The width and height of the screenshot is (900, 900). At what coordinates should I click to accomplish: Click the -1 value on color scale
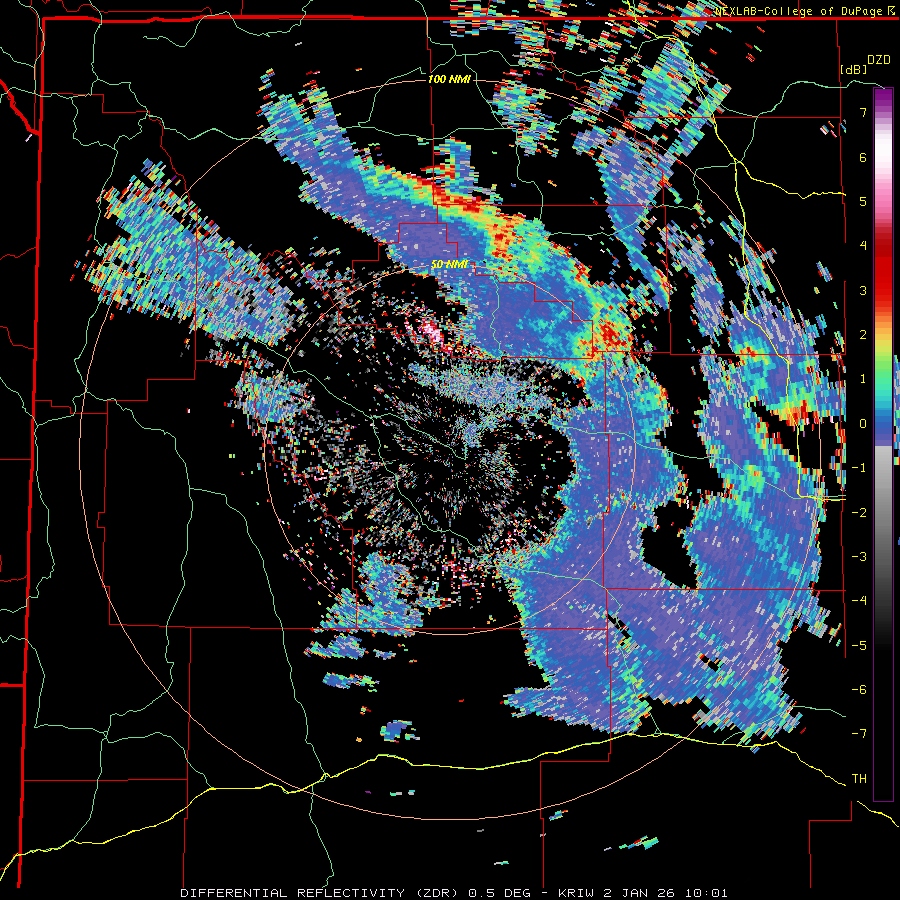(x=859, y=468)
